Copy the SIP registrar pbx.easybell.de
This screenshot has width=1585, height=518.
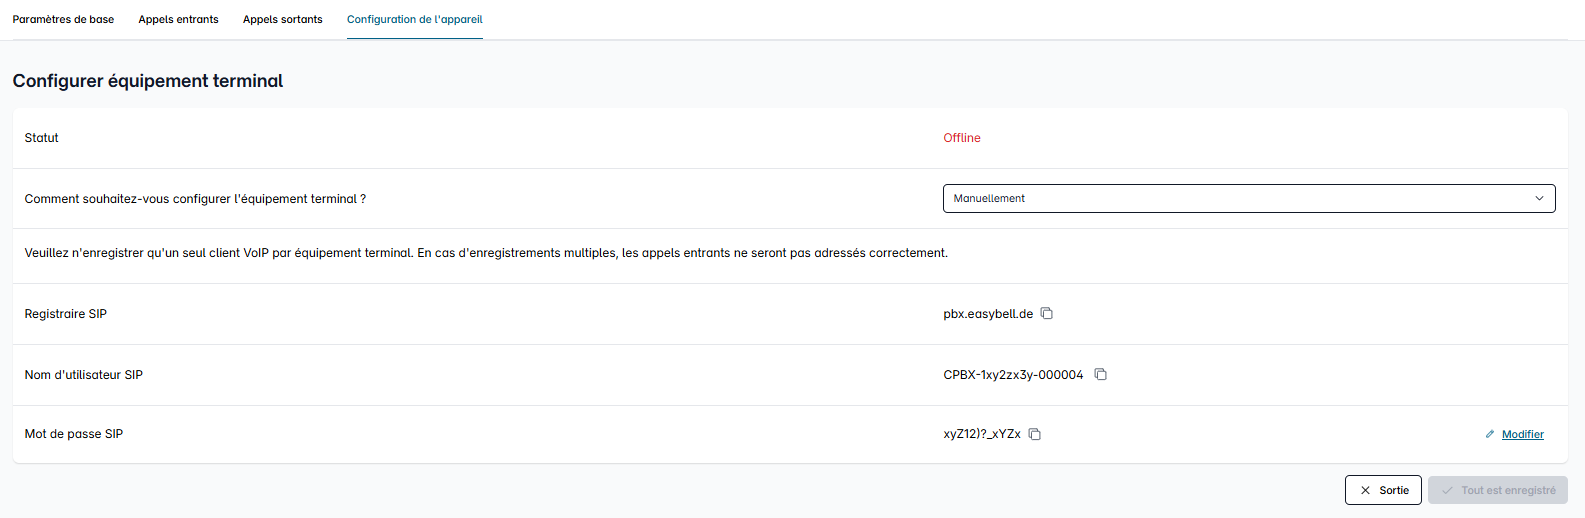1047,313
